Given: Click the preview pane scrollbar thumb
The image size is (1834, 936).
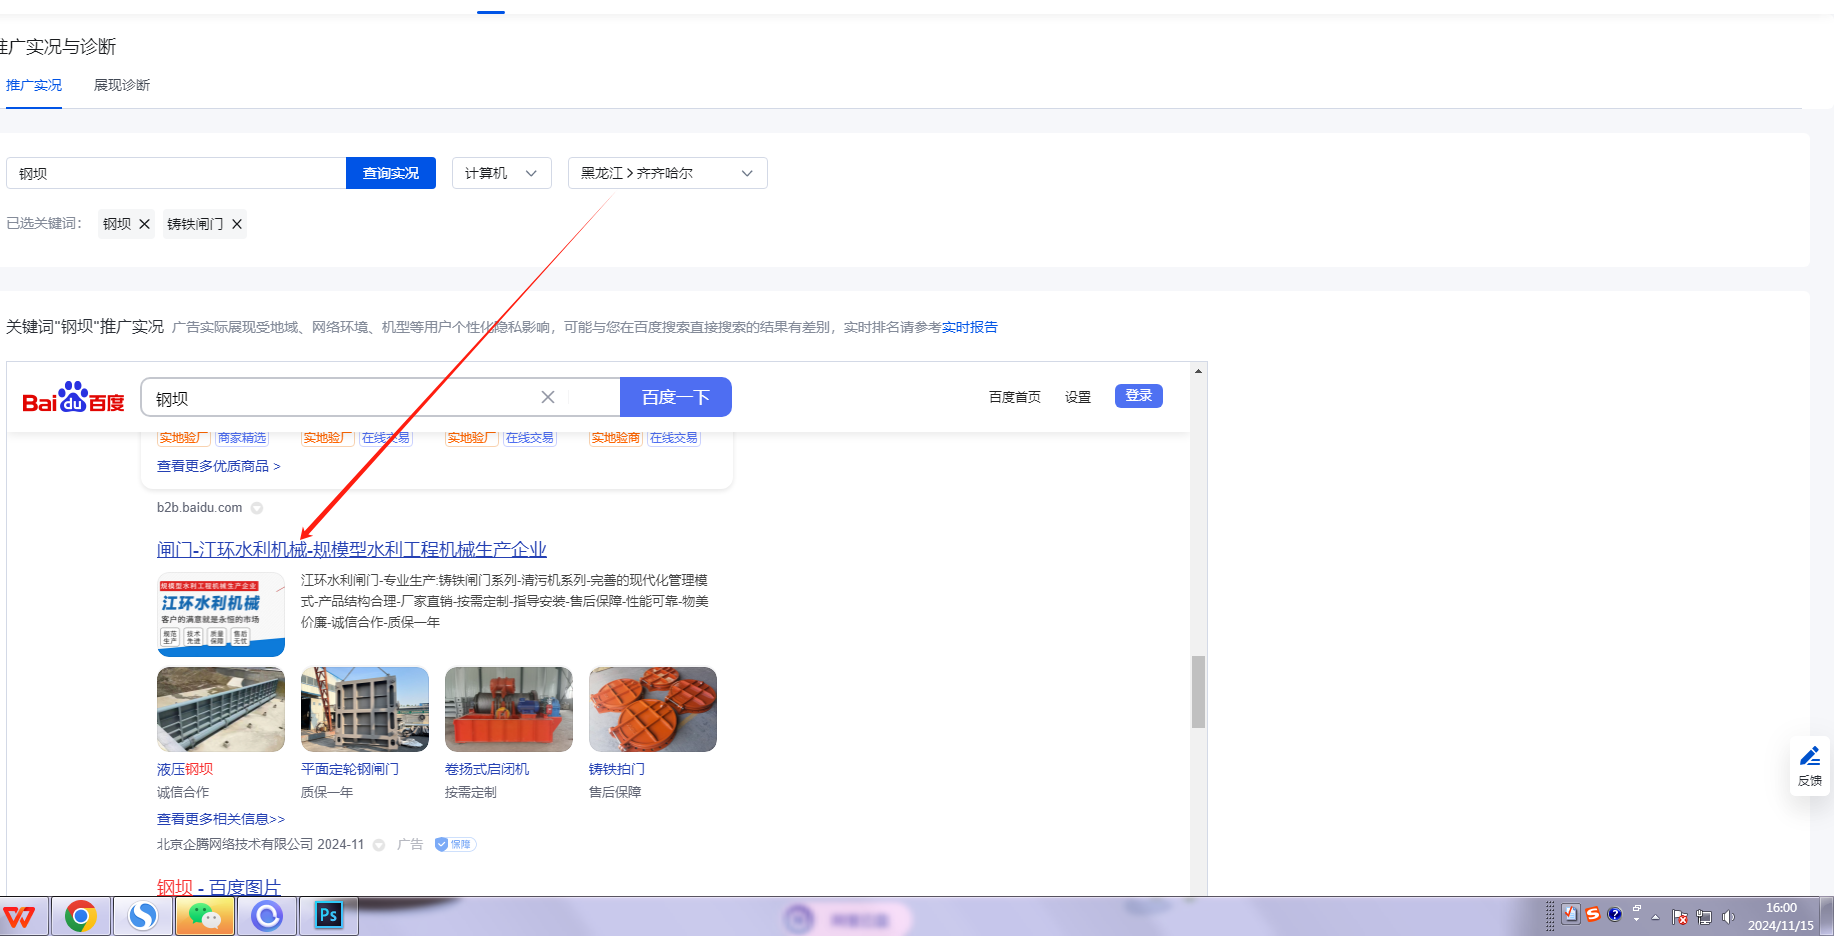Looking at the screenshot, I should pos(1198,692).
